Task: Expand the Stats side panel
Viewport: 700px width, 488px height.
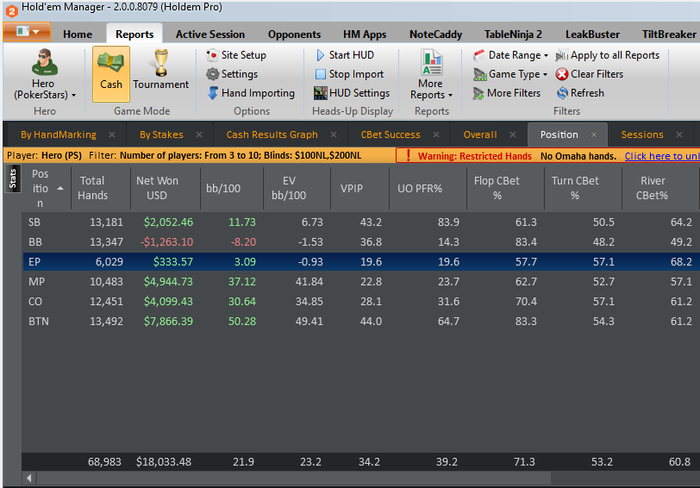Action: pyautogui.click(x=12, y=179)
